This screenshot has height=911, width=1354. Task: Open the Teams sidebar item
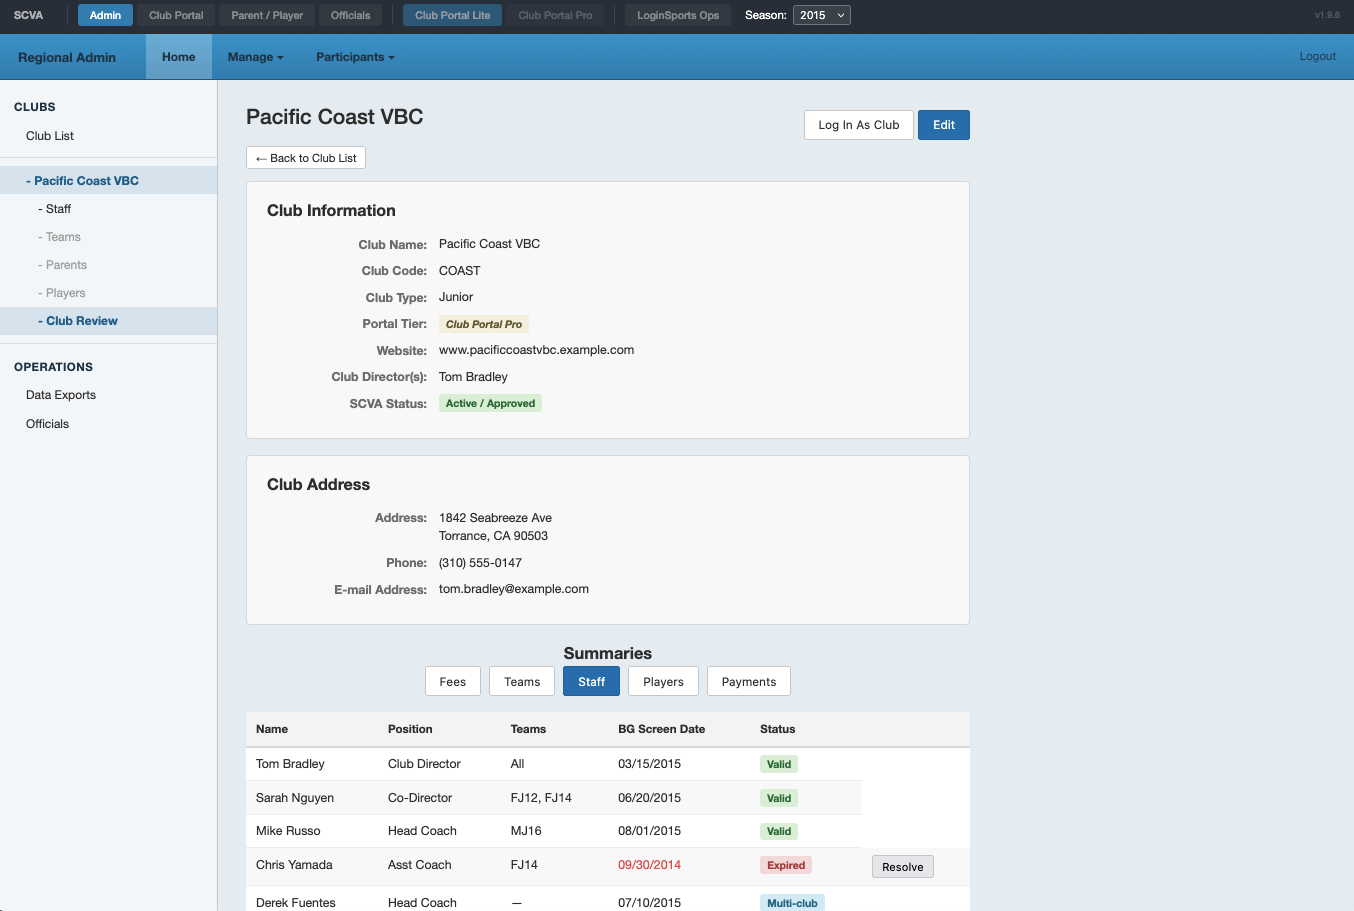(x=108, y=237)
